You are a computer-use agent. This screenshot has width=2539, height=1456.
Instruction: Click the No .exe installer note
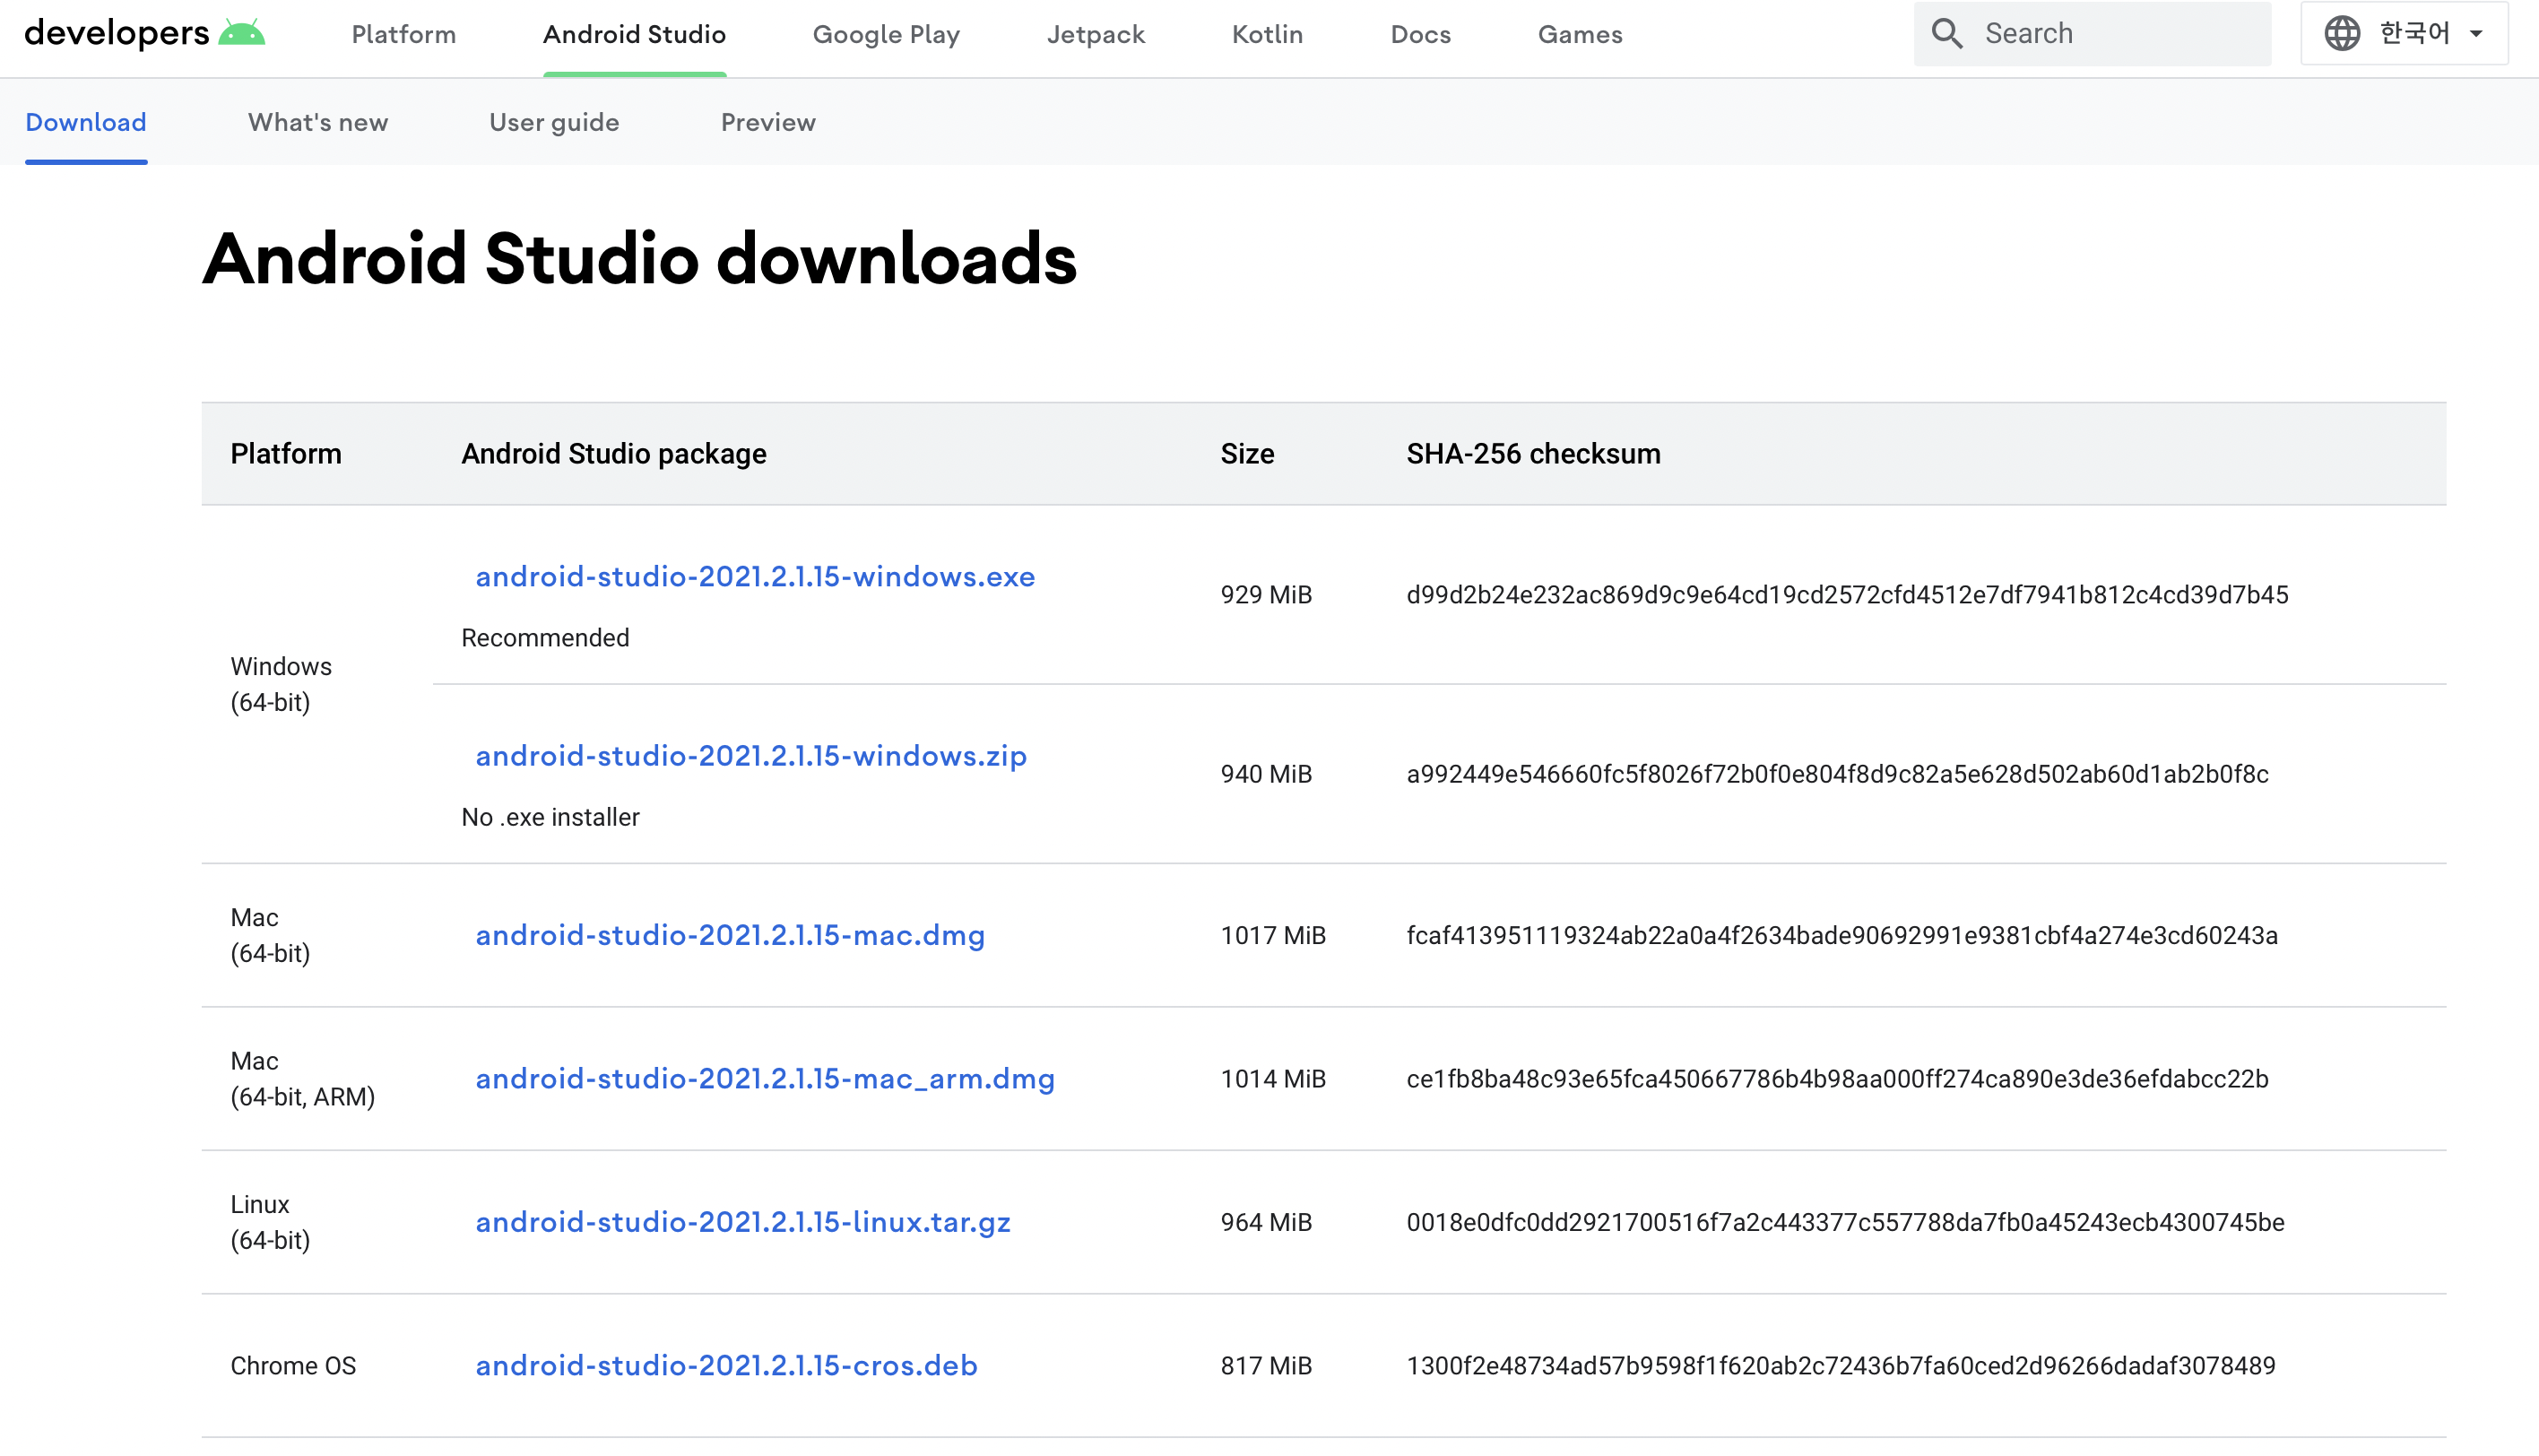(x=550, y=817)
